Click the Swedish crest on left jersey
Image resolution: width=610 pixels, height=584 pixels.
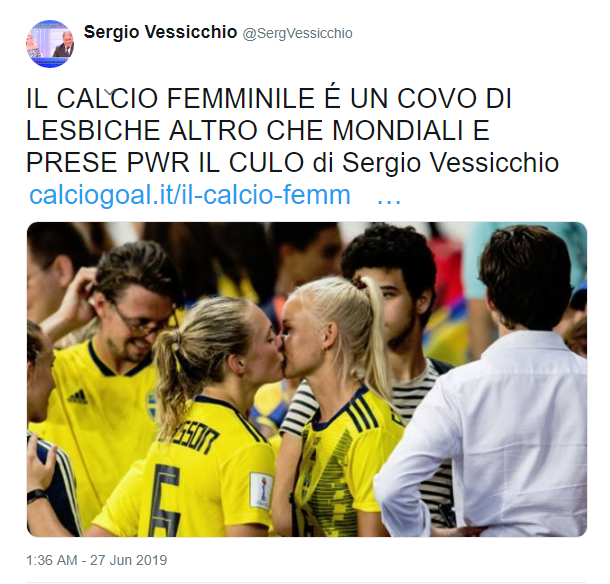click(152, 407)
